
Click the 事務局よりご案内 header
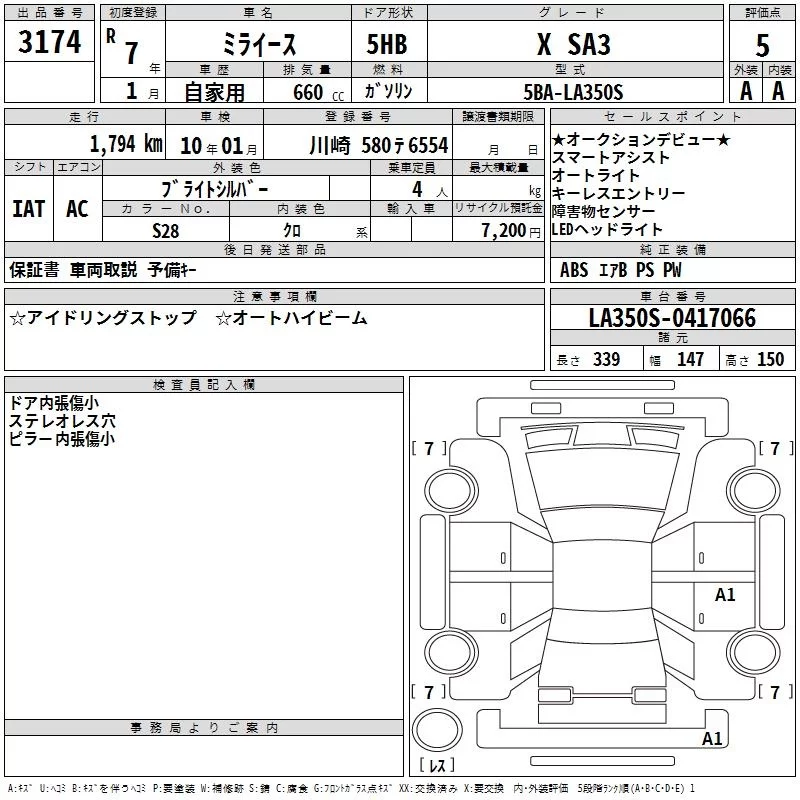click(204, 728)
